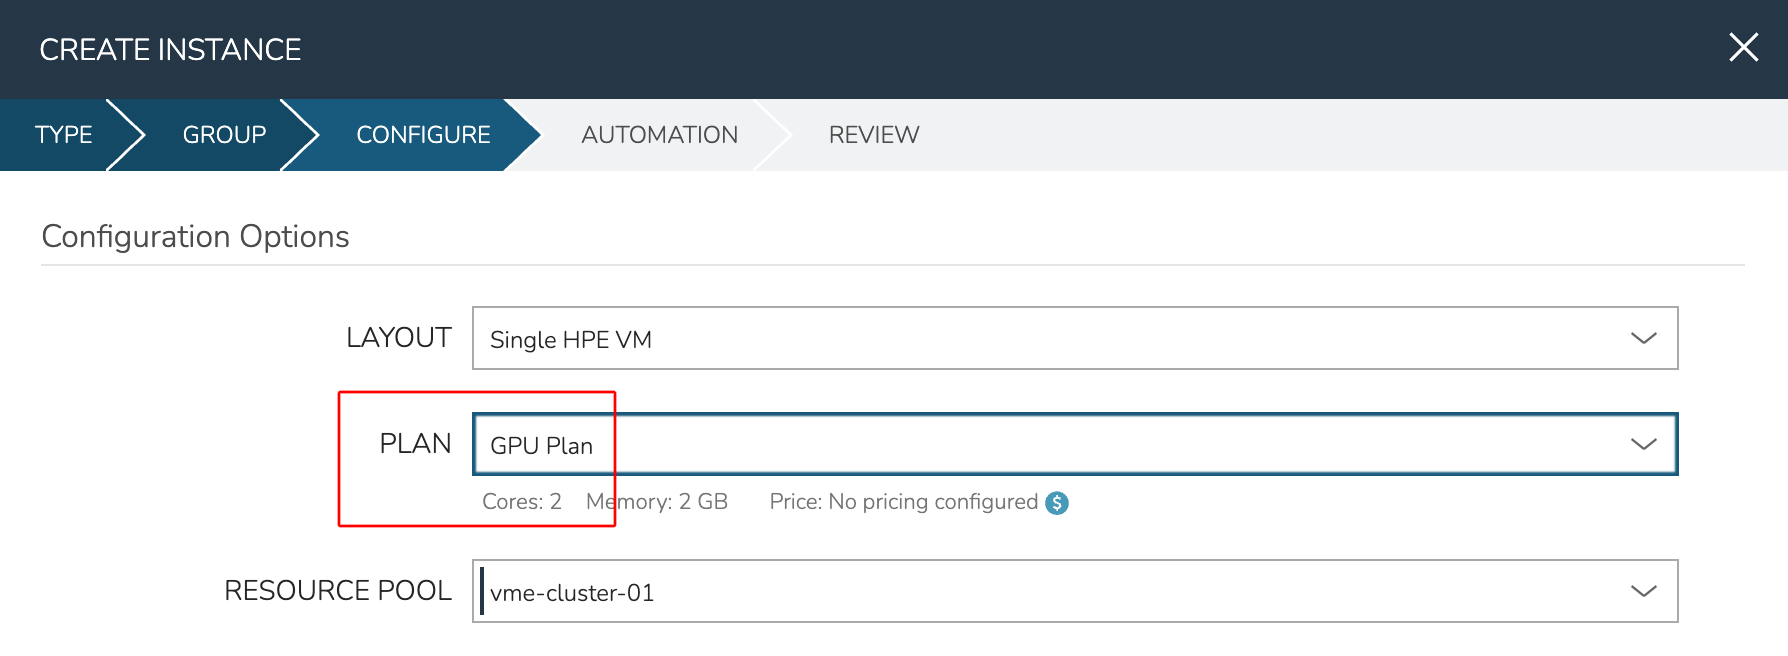
Task: Click the chevron arrow on Resource Pool field
Action: pyautogui.click(x=1643, y=592)
